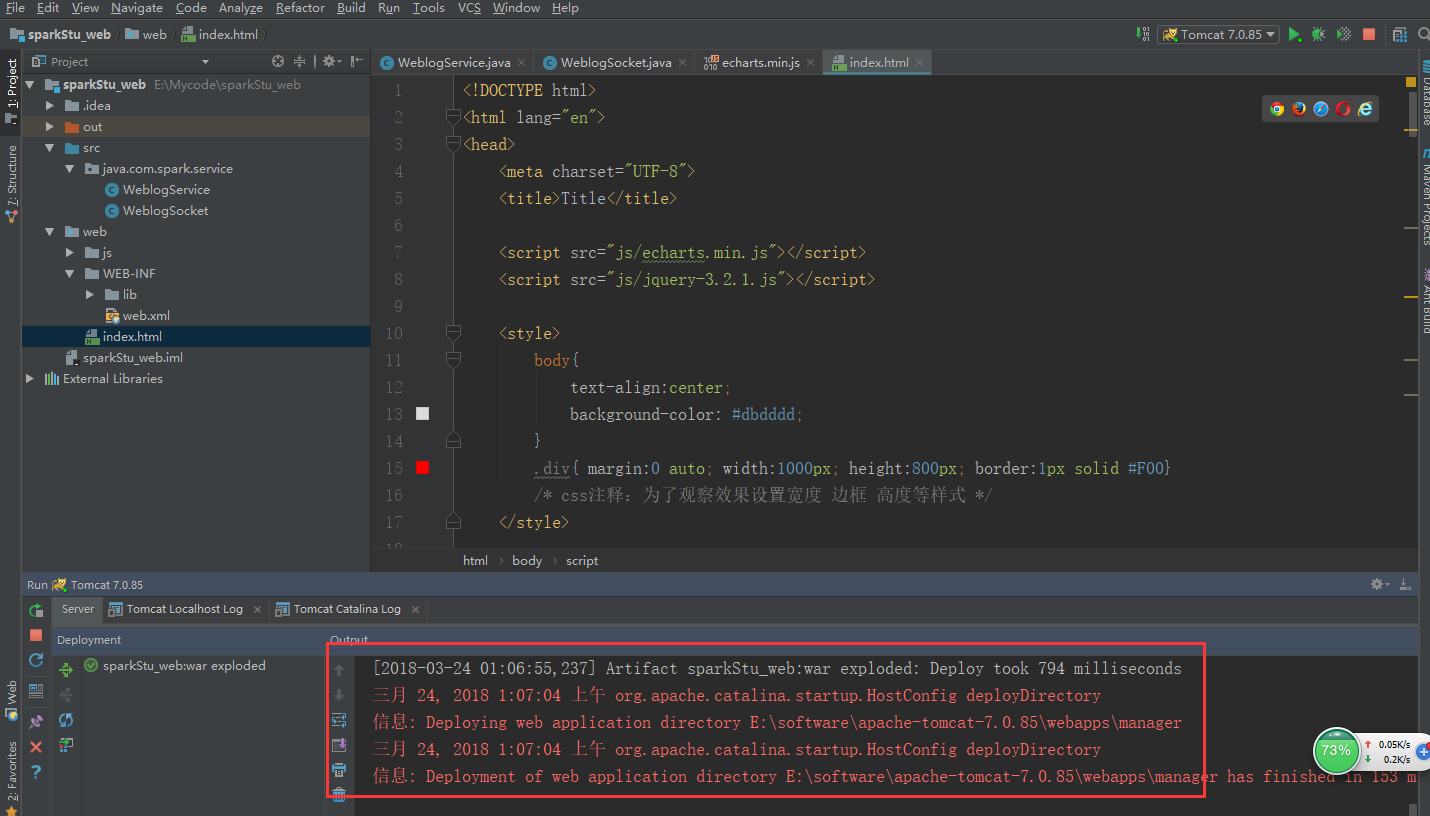Viewport: 1430px width, 816px height.
Task: Print console output with printer icon
Action: pos(339,770)
